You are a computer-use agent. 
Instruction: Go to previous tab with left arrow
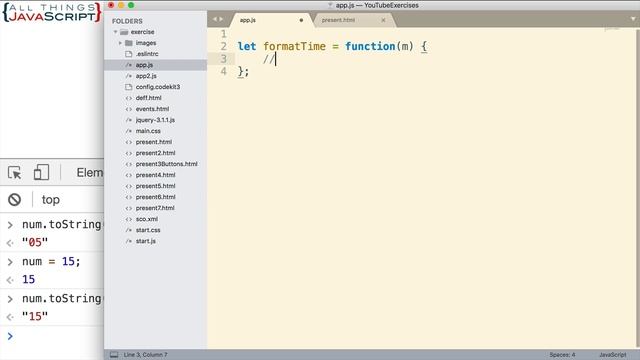pyautogui.click(x=215, y=19)
